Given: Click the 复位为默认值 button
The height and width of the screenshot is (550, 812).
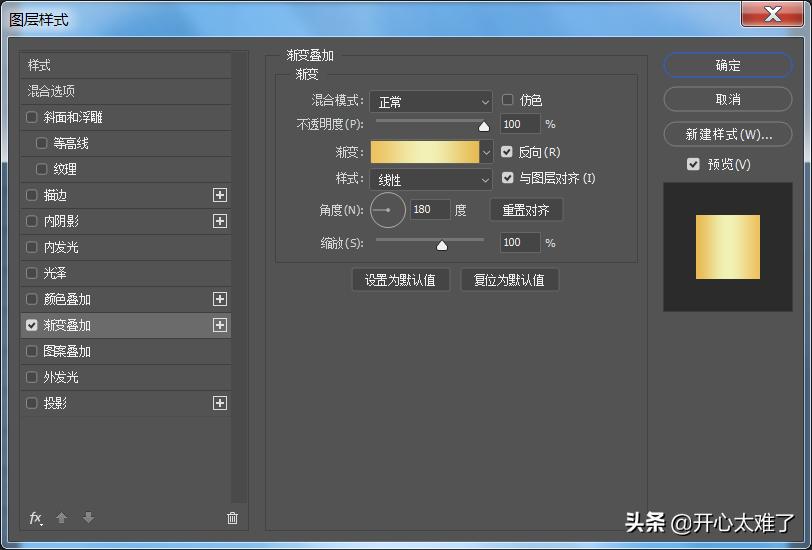Looking at the screenshot, I should (x=510, y=280).
